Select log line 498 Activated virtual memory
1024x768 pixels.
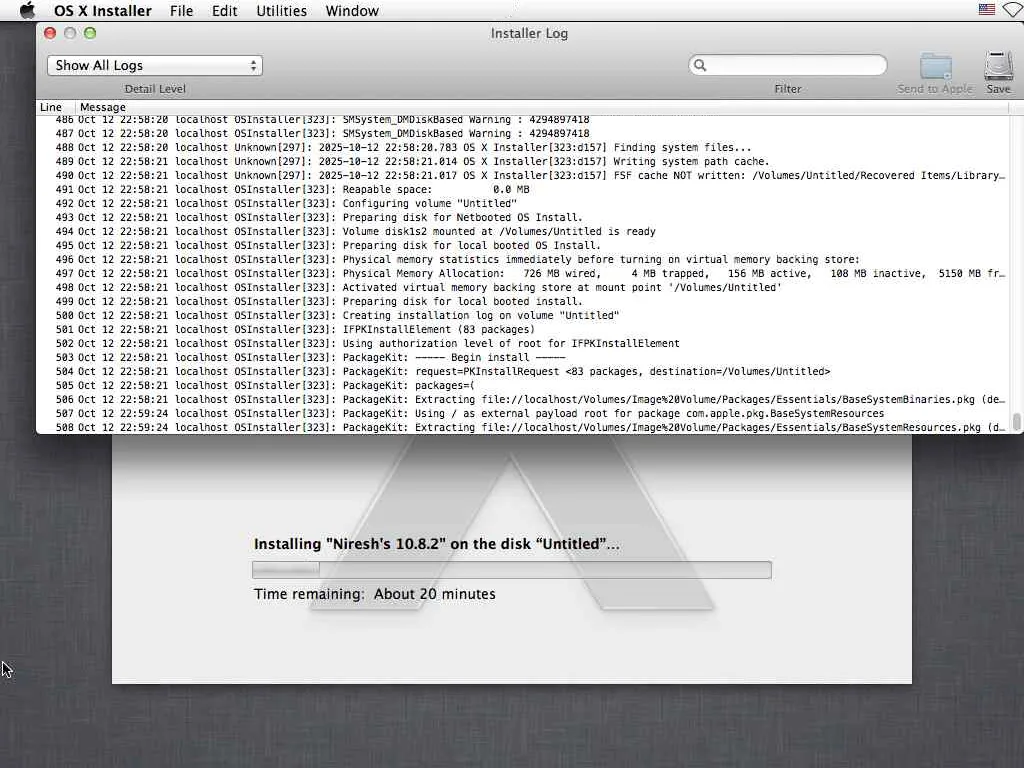click(x=522, y=288)
